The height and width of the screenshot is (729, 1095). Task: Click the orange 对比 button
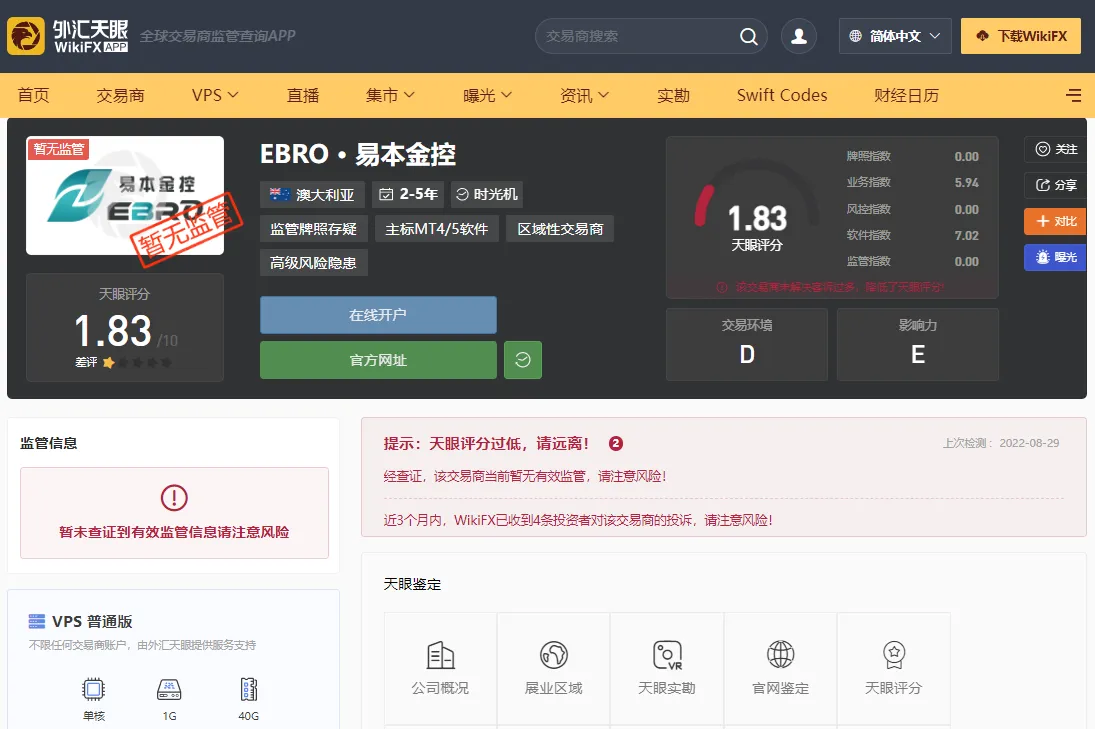coord(1055,221)
